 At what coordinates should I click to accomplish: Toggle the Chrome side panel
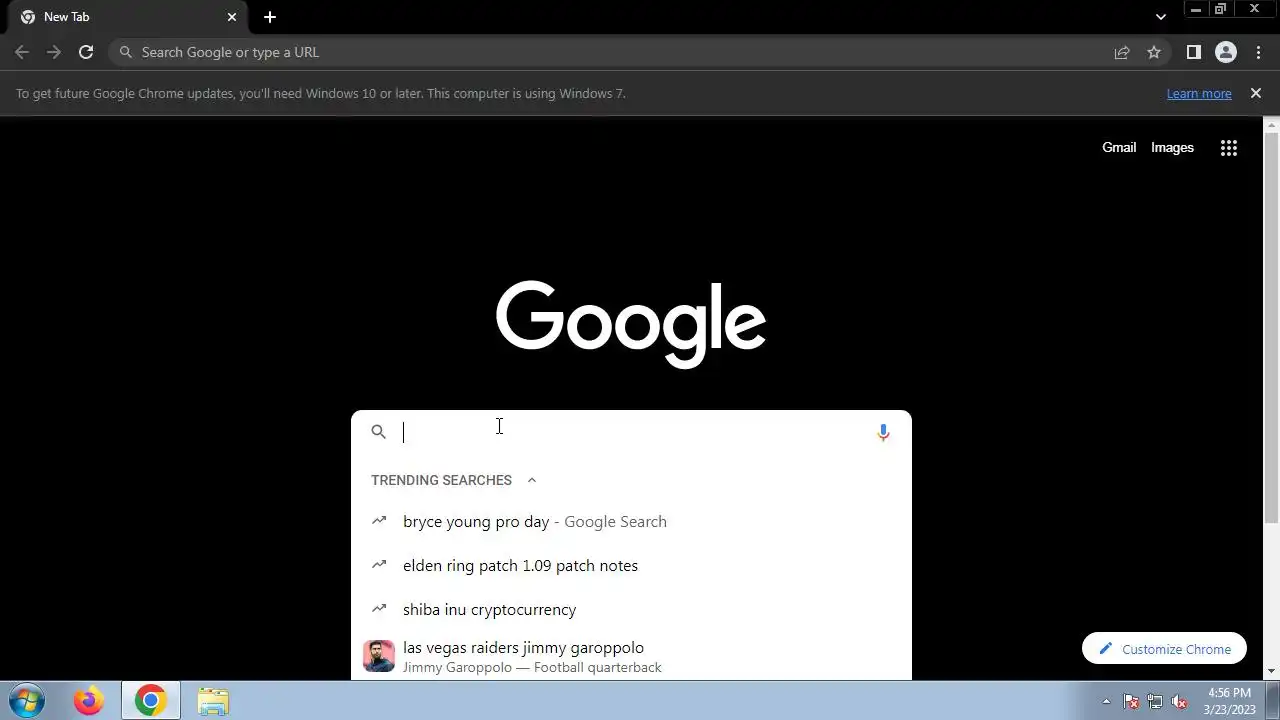tap(1193, 52)
